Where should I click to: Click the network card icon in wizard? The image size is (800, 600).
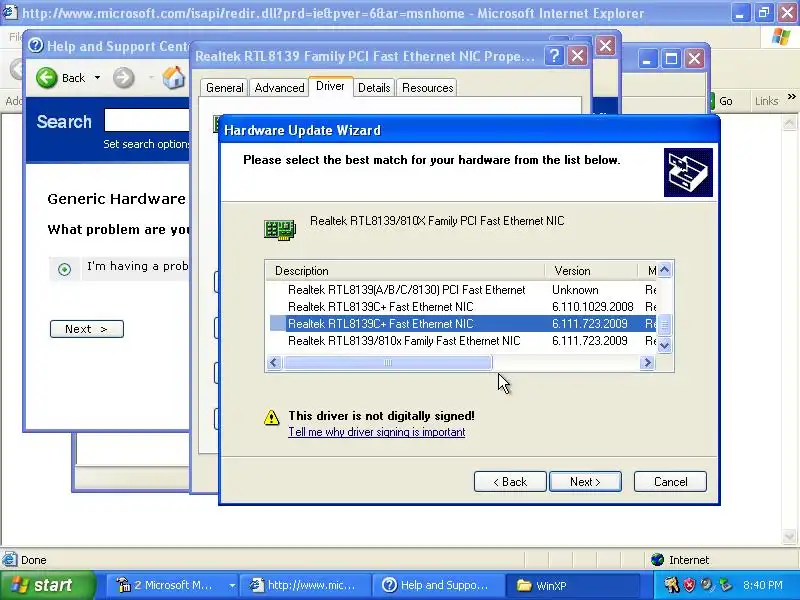pyautogui.click(x=280, y=230)
